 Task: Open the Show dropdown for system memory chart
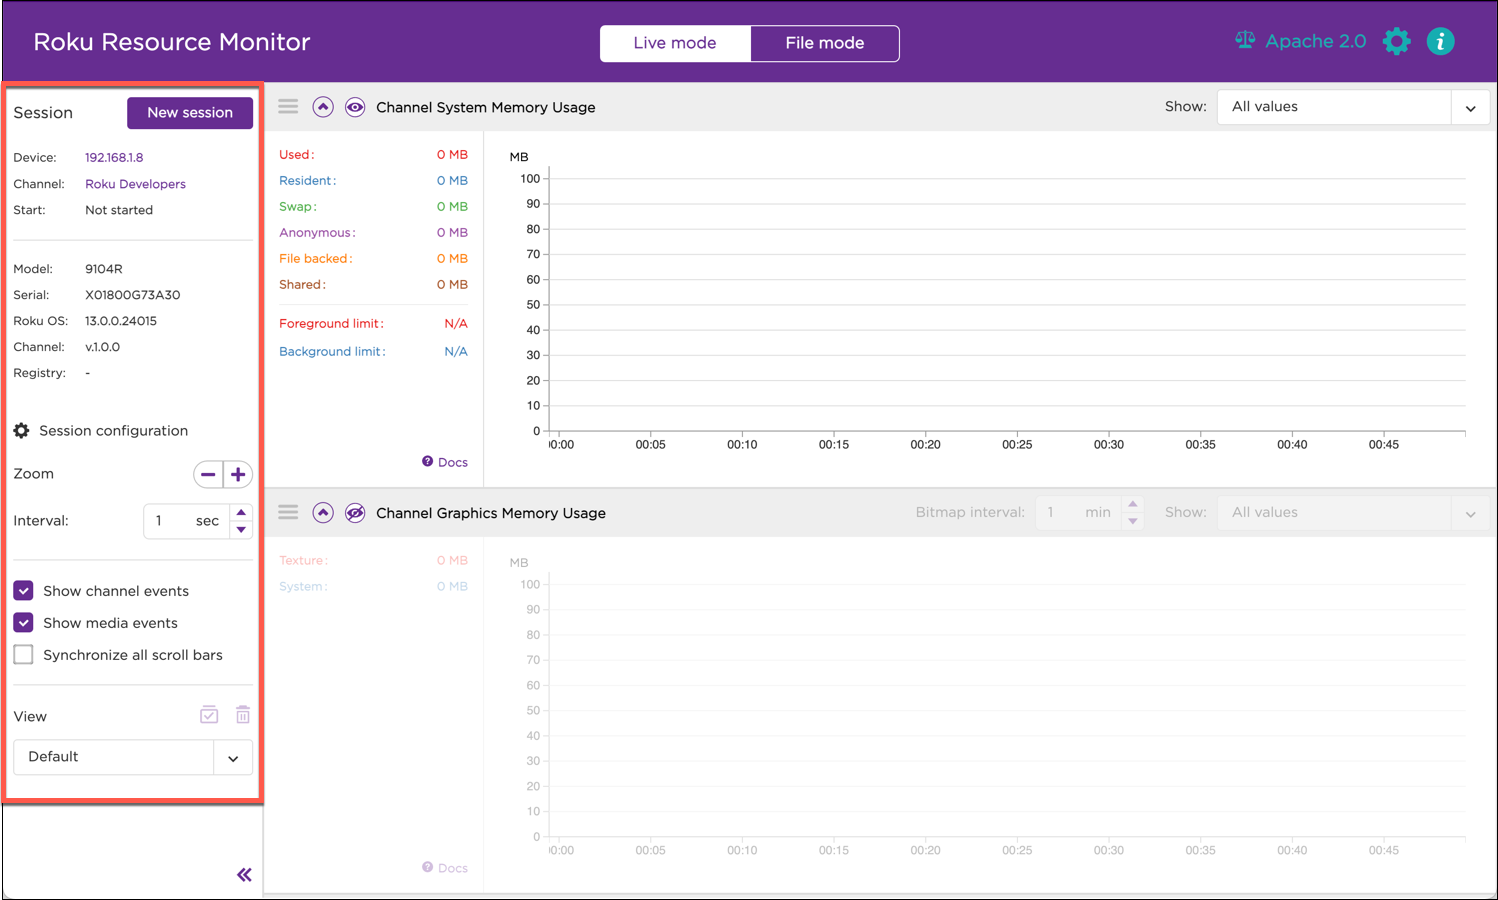[1470, 106]
